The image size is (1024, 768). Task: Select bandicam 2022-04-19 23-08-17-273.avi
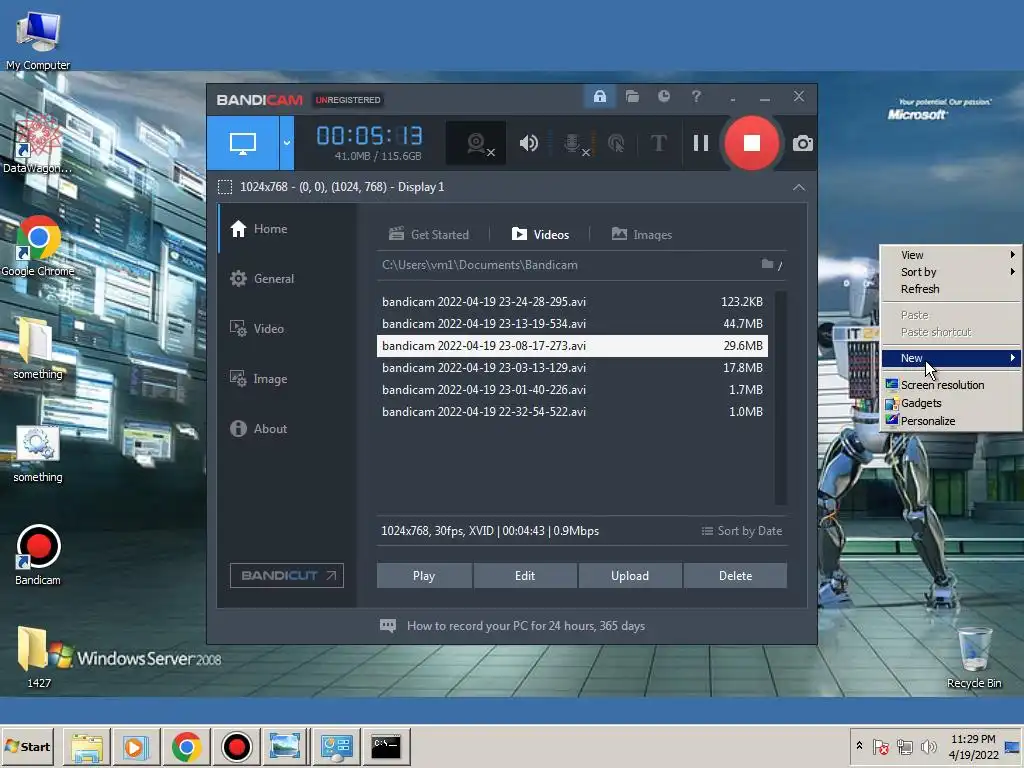pyautogui.click(x=572, y=345)
